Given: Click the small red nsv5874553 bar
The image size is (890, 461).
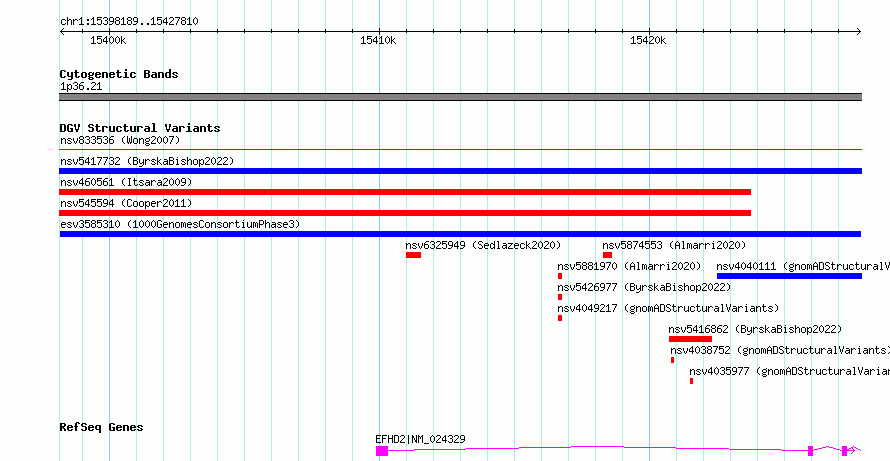Looking at the screenshot, I should pyautogui.click(x=607, y=255).
